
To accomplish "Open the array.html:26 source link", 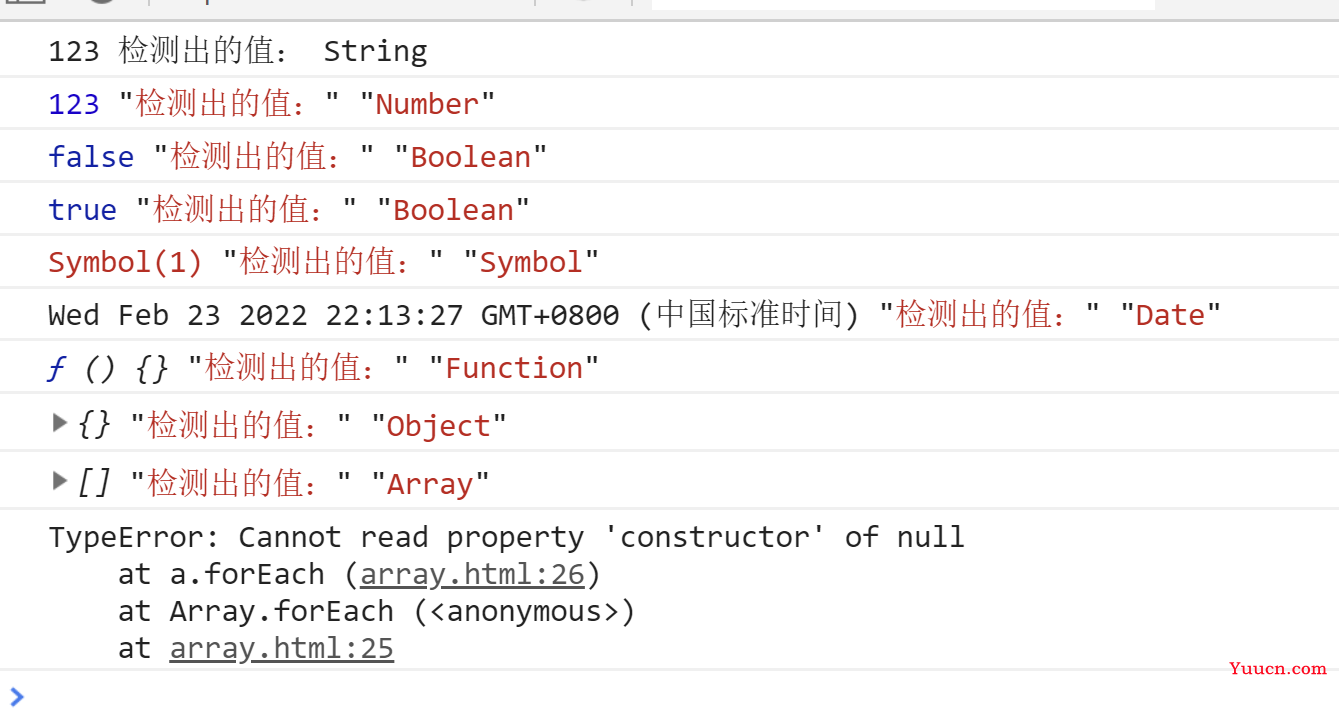I will [472, 575].
